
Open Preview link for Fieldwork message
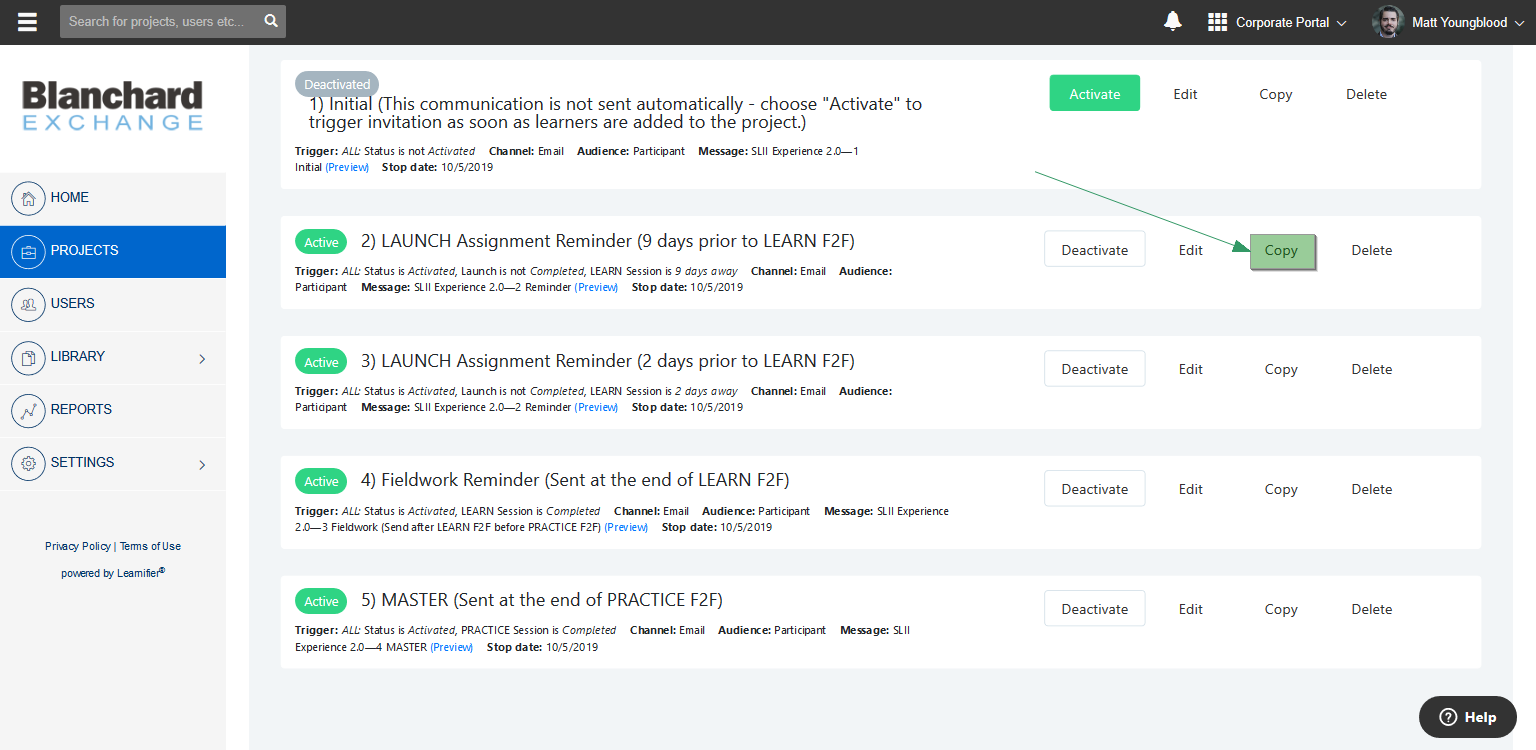tap(626, 527)
